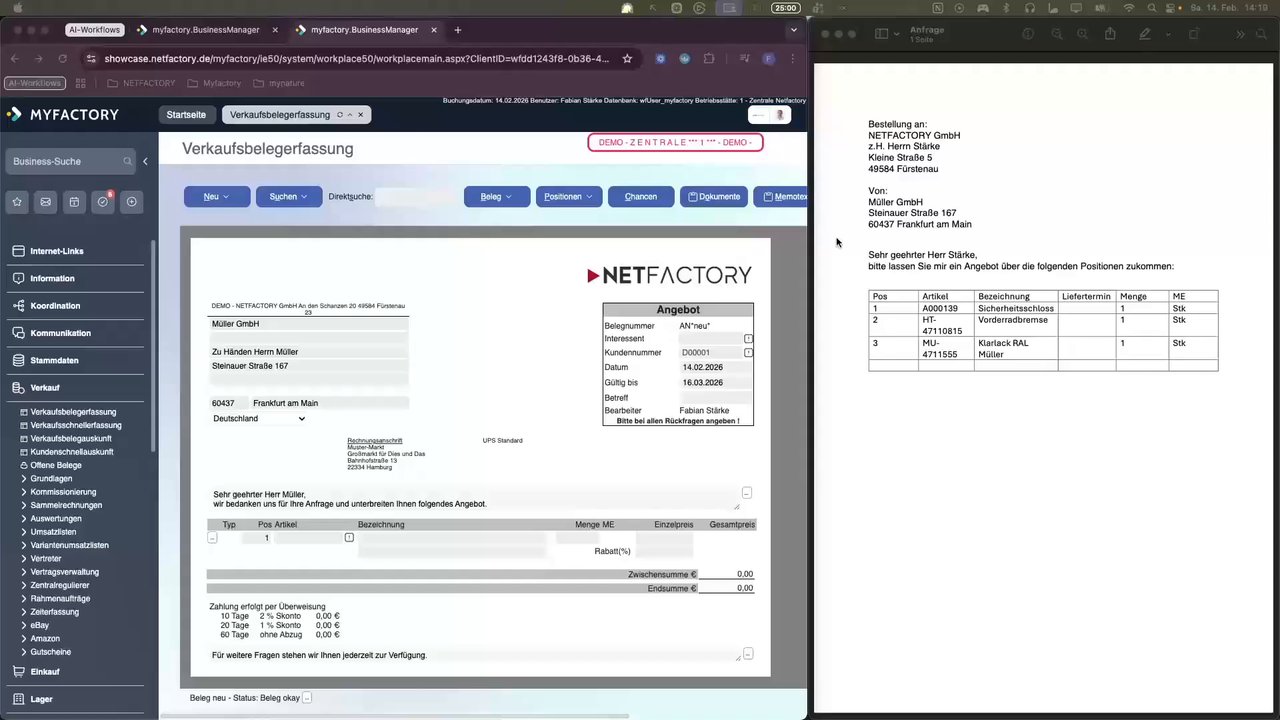Click the MYFACTORY logo

click(62, 114)
